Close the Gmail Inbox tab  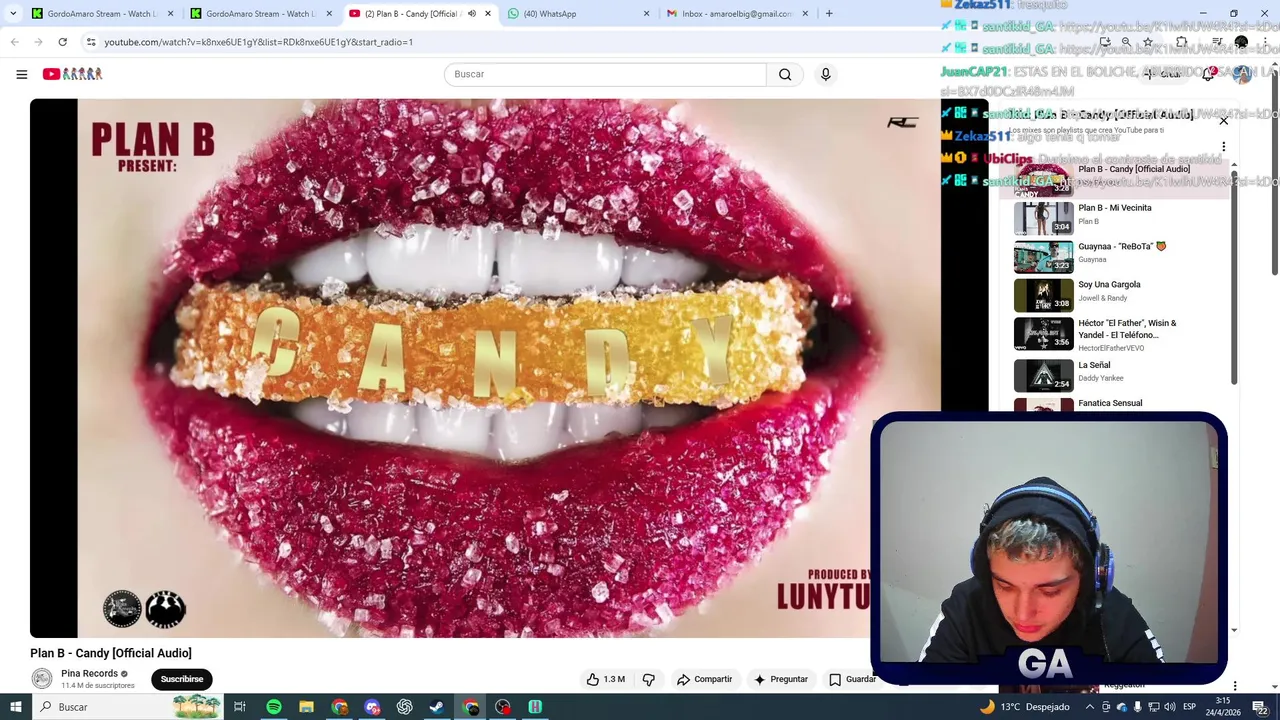coord(805,14)
